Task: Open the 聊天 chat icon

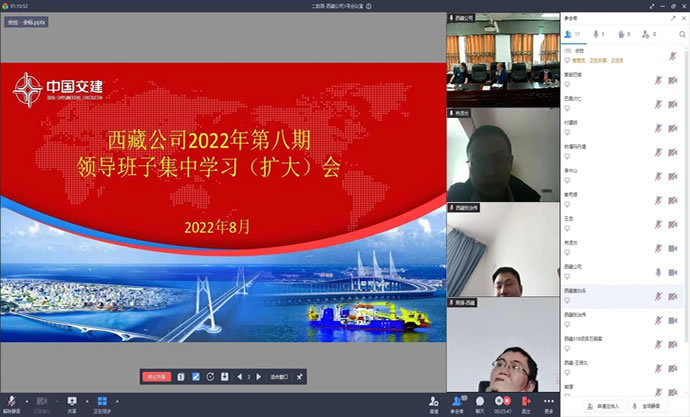Action: click(x=480, y=399)
